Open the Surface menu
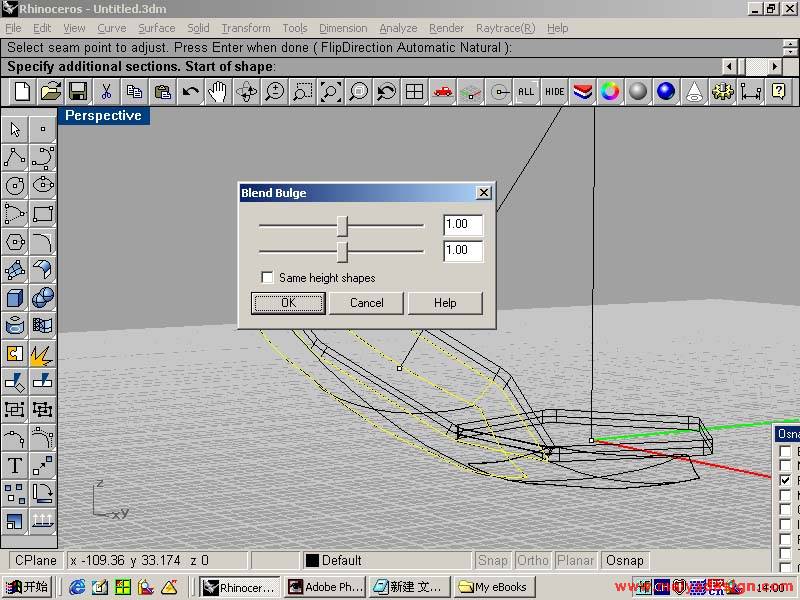Screen dimensions: 800x600 click(x=156, y=28)
